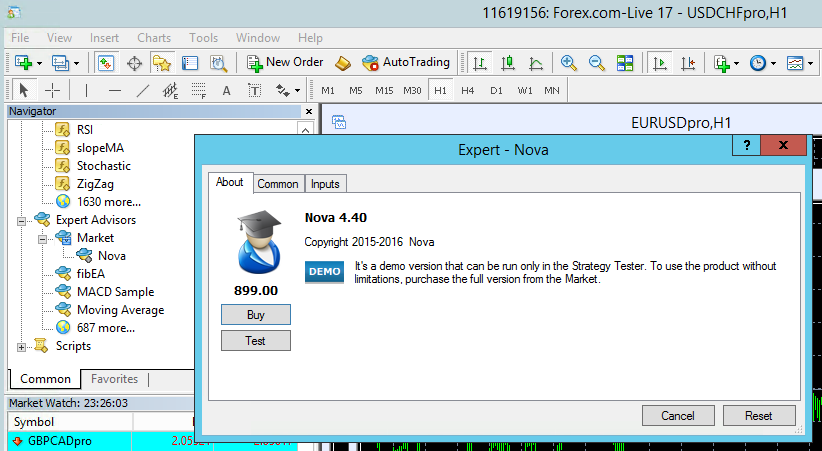
Task: Open the Templates dropdown
Action: 799,63
